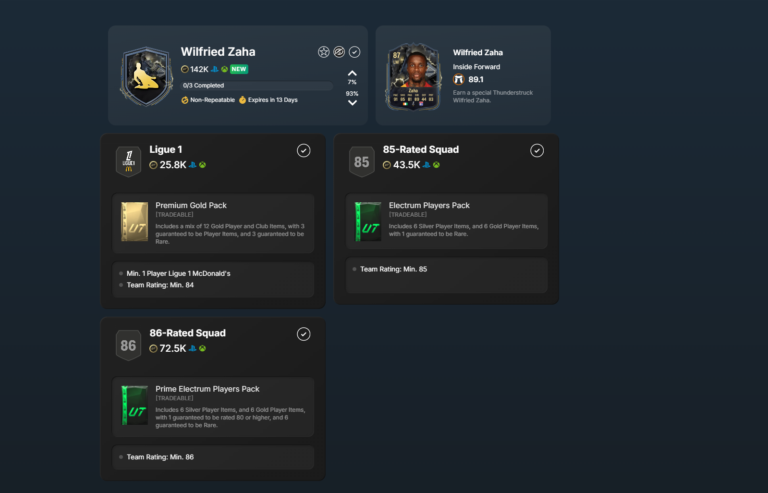
Task: Click the 'Min. 1 Player Ligue 1 McDonald's' requirement
Action: [x=178, y=273]
